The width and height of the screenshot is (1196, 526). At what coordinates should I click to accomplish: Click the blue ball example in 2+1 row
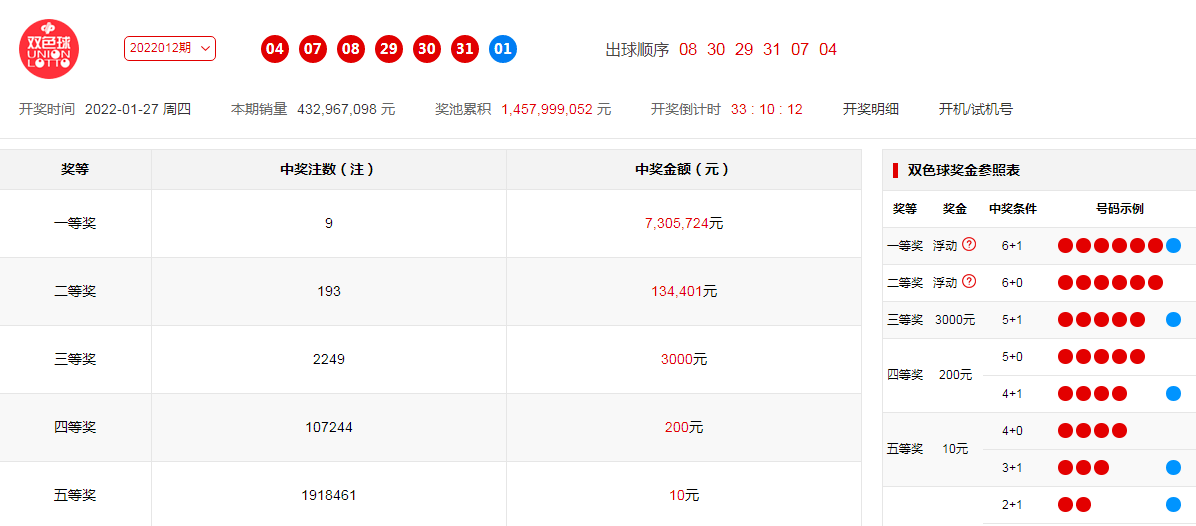[1173, 504]
